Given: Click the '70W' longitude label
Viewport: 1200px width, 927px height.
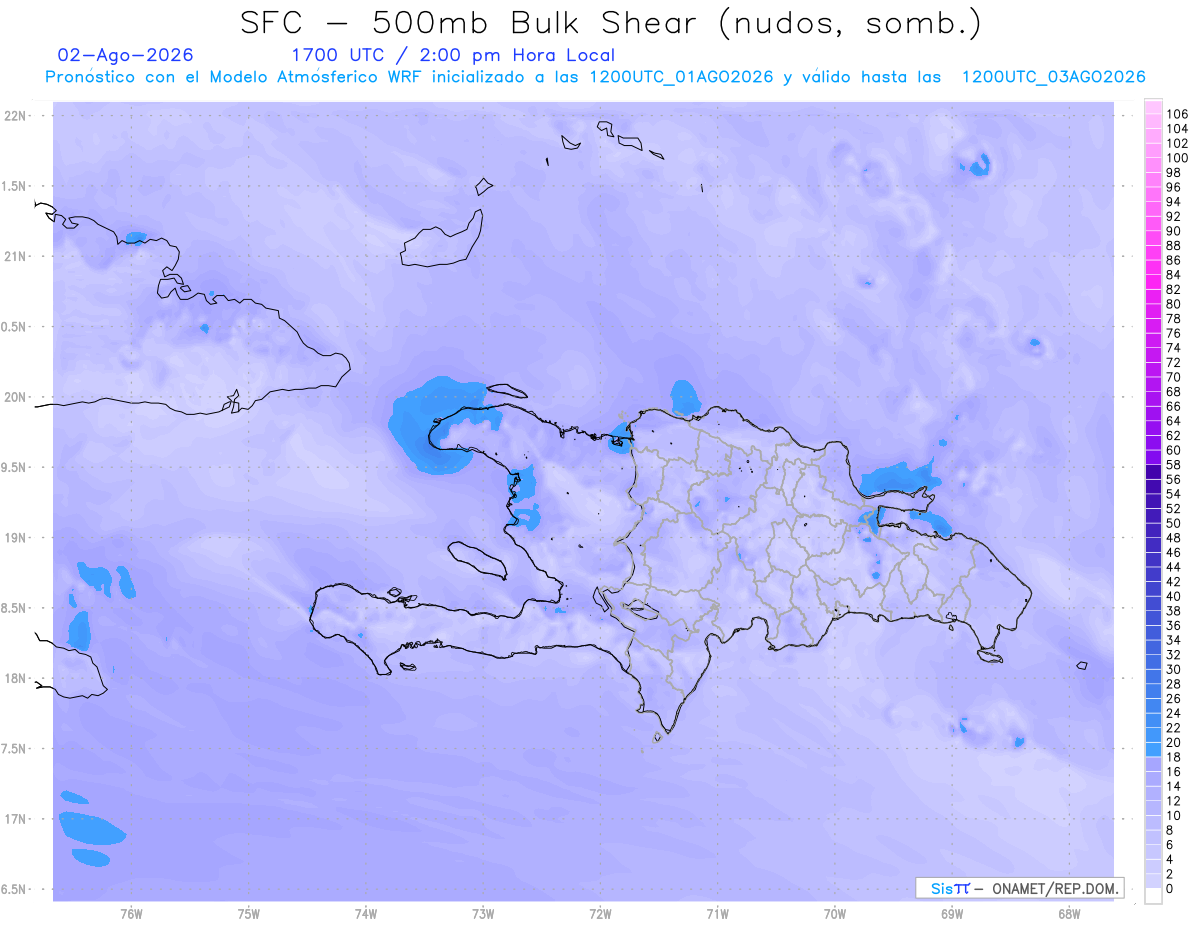Looking at the screenshot, I should point(835,914).
